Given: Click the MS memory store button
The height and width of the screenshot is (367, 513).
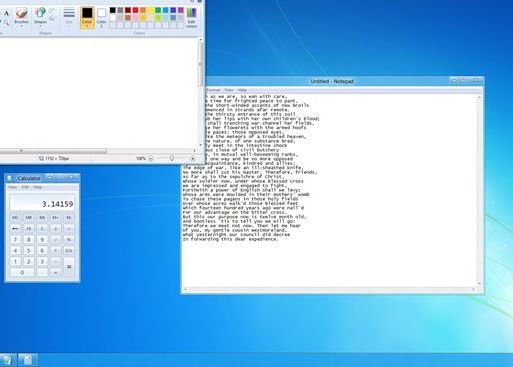Looking at the screenshot, I should tap(42, 218).
